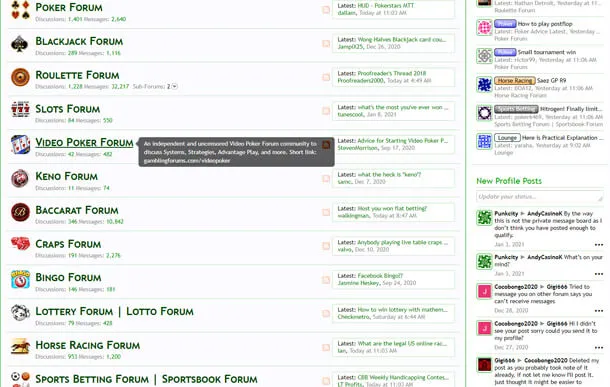Image resolution: width=610 pixels, height=387 pixels.
Task: Select the Lounge tag in recent threads
Action: click(x=507, y=138)
